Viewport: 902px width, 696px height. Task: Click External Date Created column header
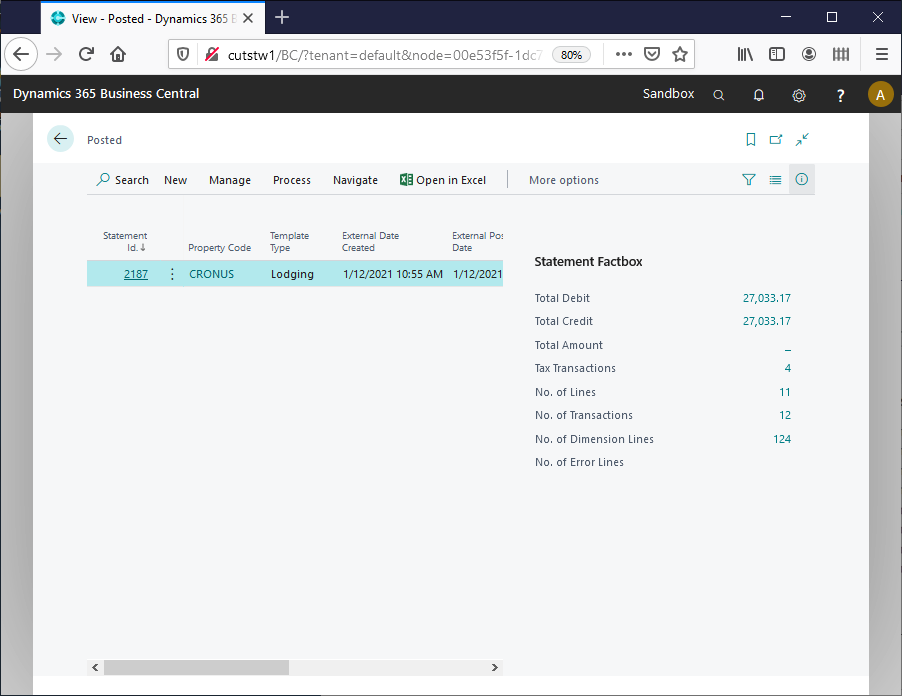[370, 242]
